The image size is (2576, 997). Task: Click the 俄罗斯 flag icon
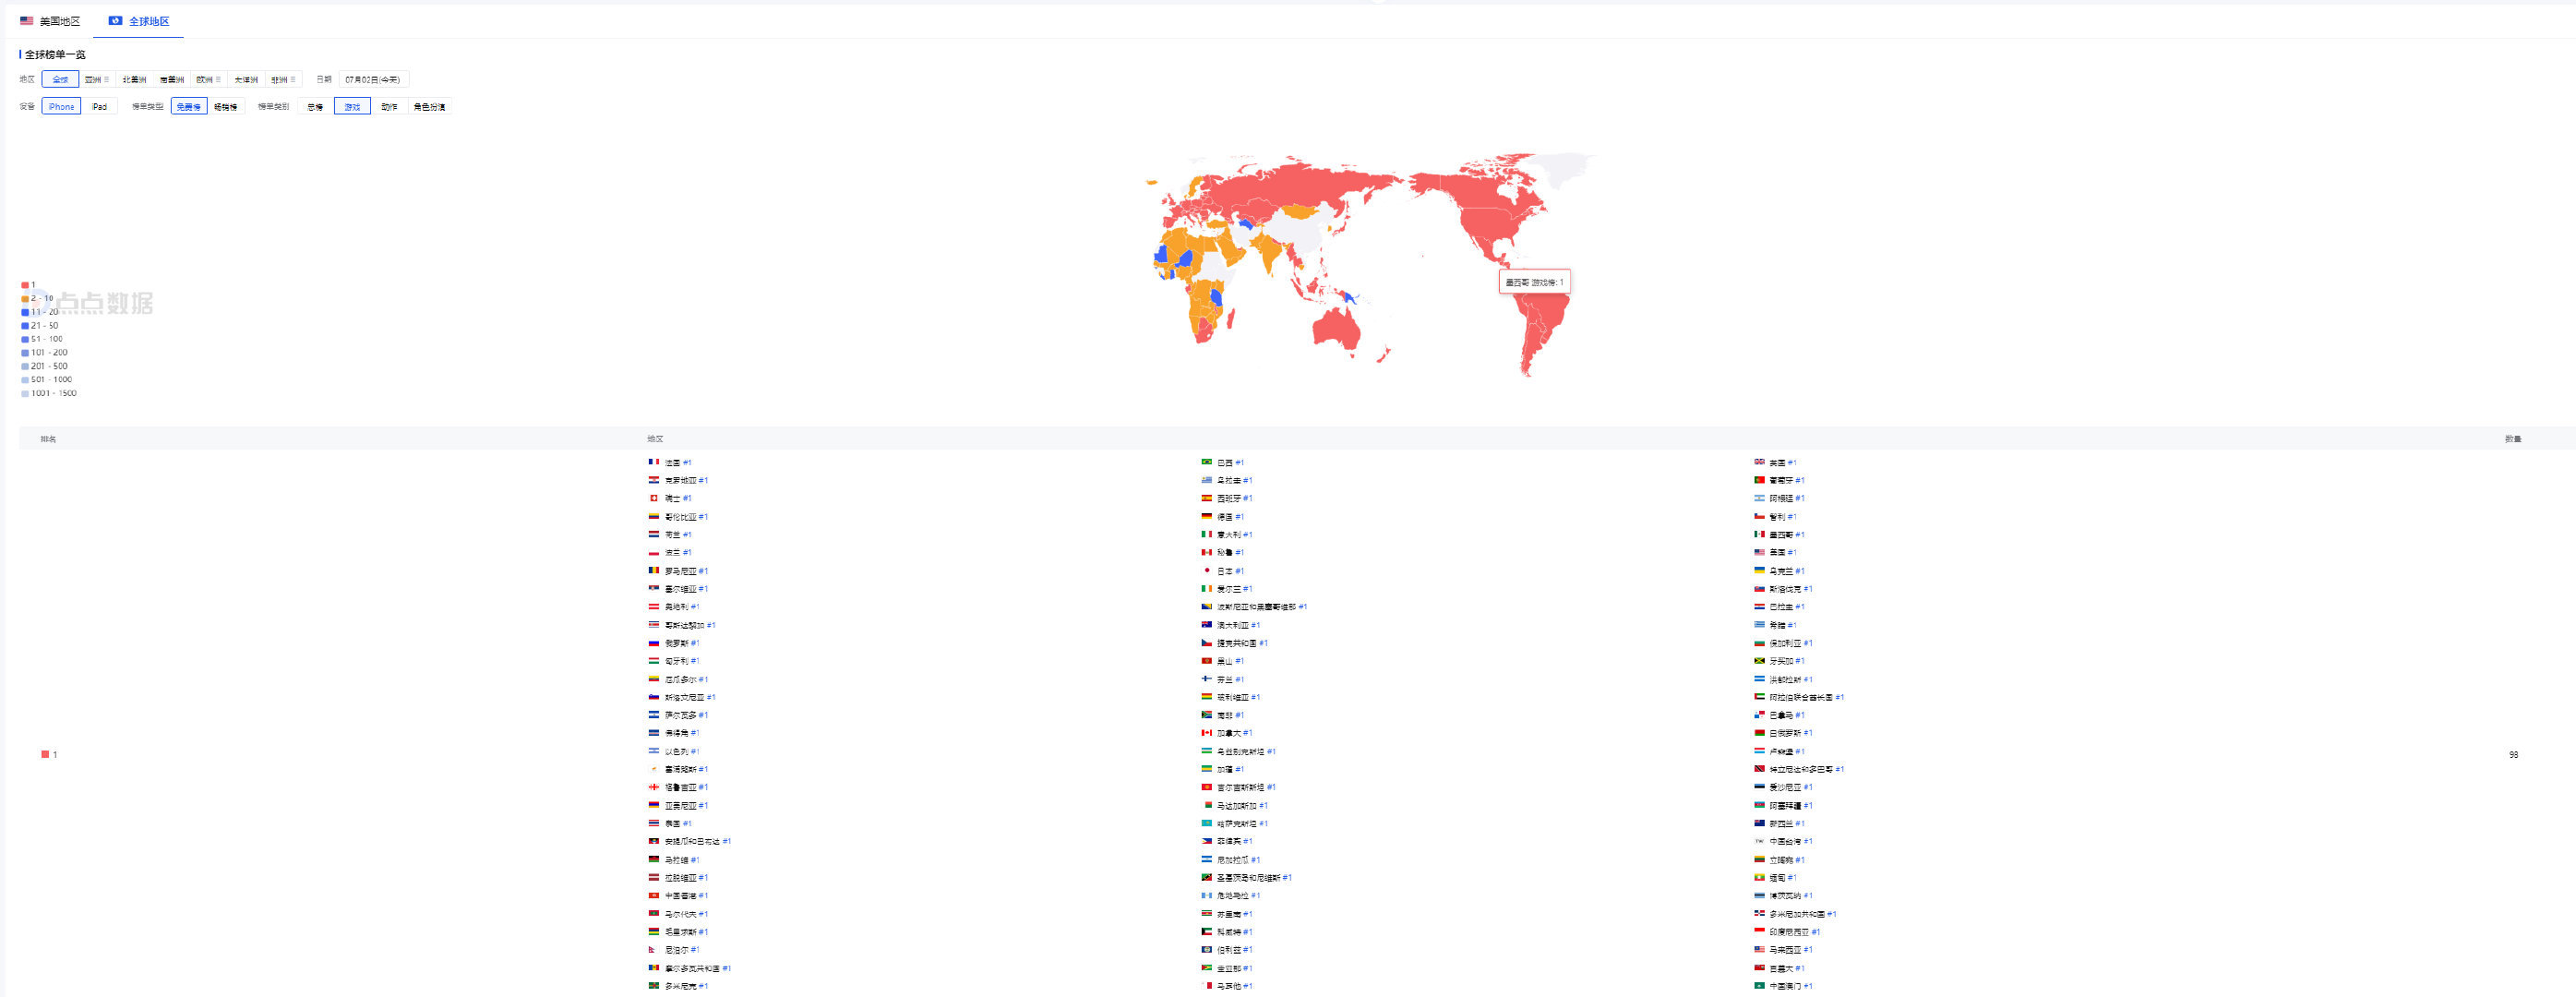click(x=653, y=642)
